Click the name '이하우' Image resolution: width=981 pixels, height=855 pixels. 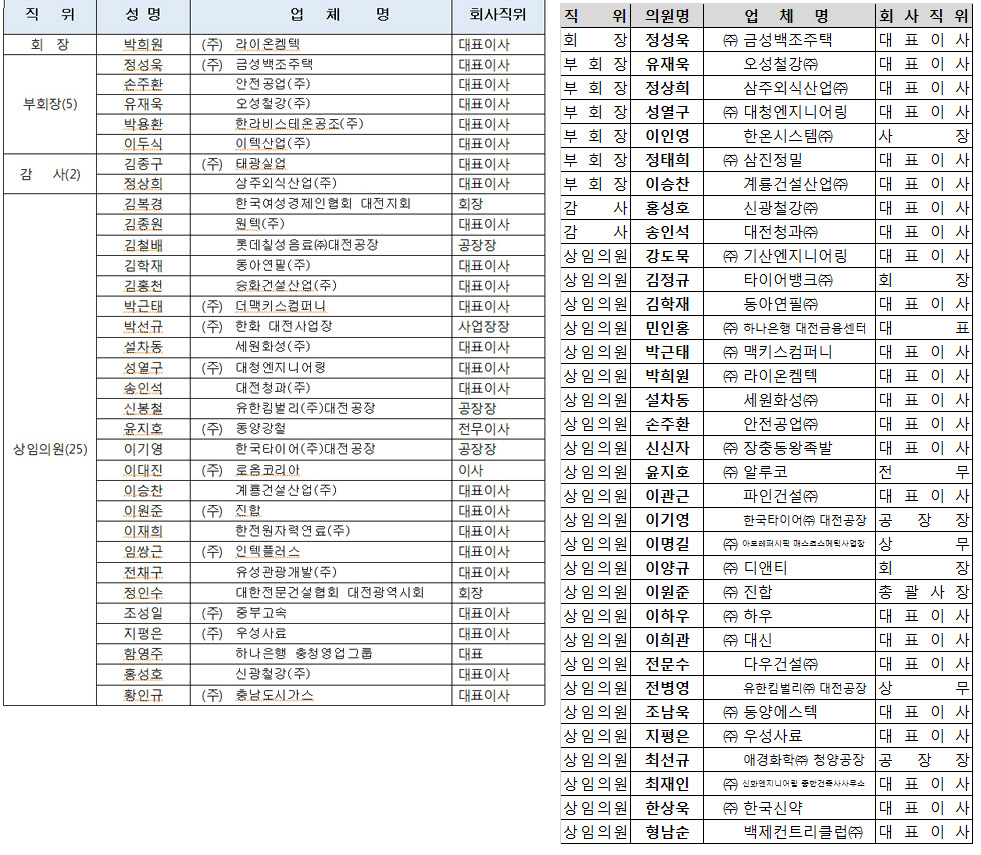click(667, 616)
